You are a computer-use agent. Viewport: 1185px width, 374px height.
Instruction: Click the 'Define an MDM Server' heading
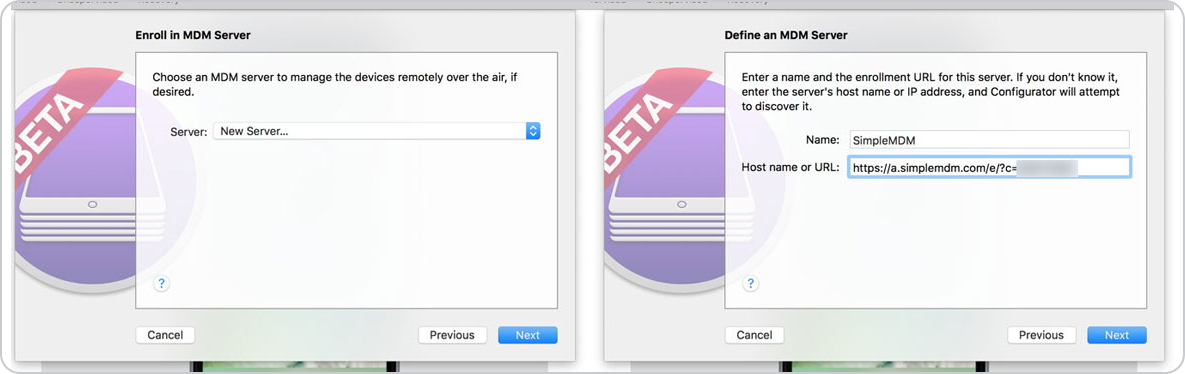point(786,35)
